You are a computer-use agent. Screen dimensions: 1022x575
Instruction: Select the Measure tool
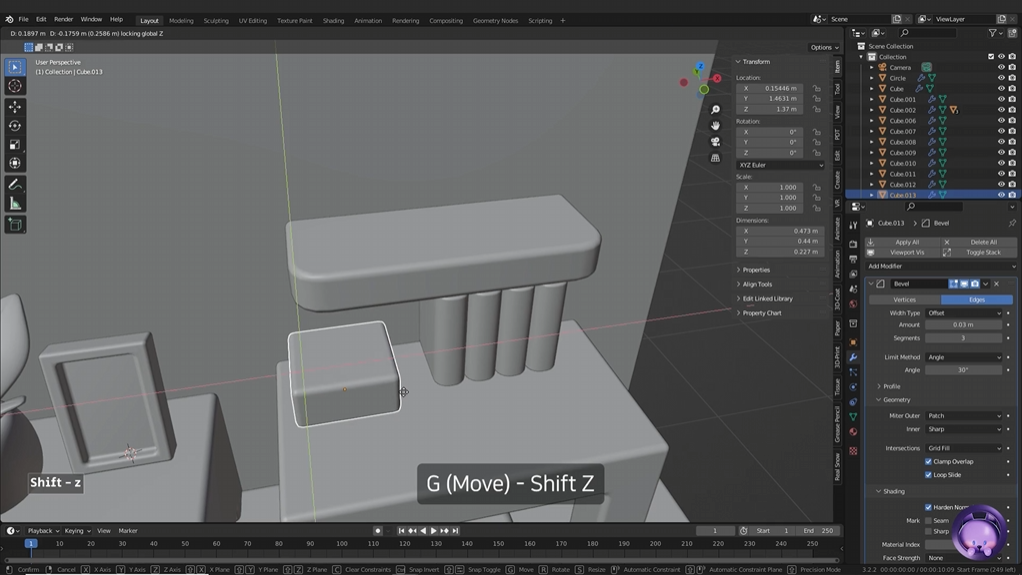pyautogui.click(x=15, y=204)
